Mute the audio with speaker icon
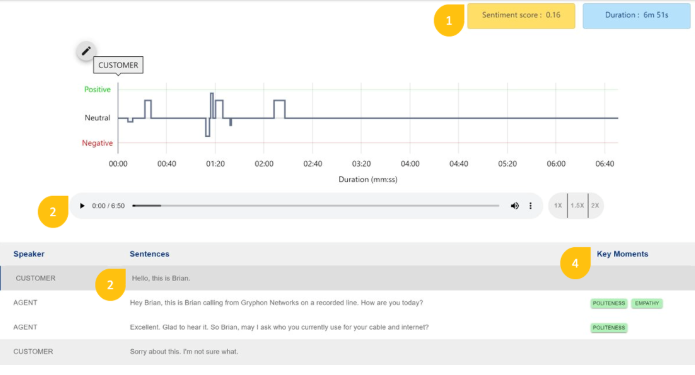Image resolution: width=695 pixels, height=375 pixels. click(x=515, y=206)
